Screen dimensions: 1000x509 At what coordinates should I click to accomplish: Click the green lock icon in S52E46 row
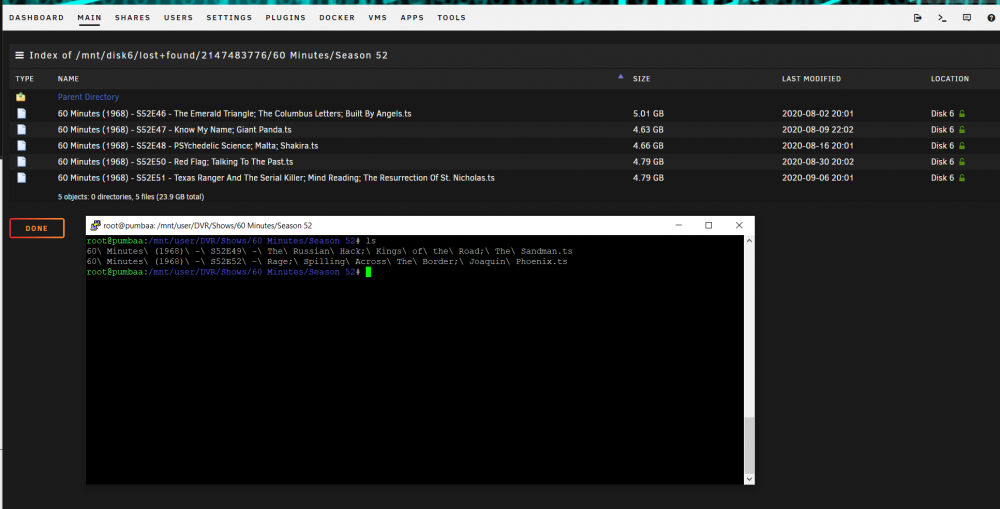[x=962, y=114]
